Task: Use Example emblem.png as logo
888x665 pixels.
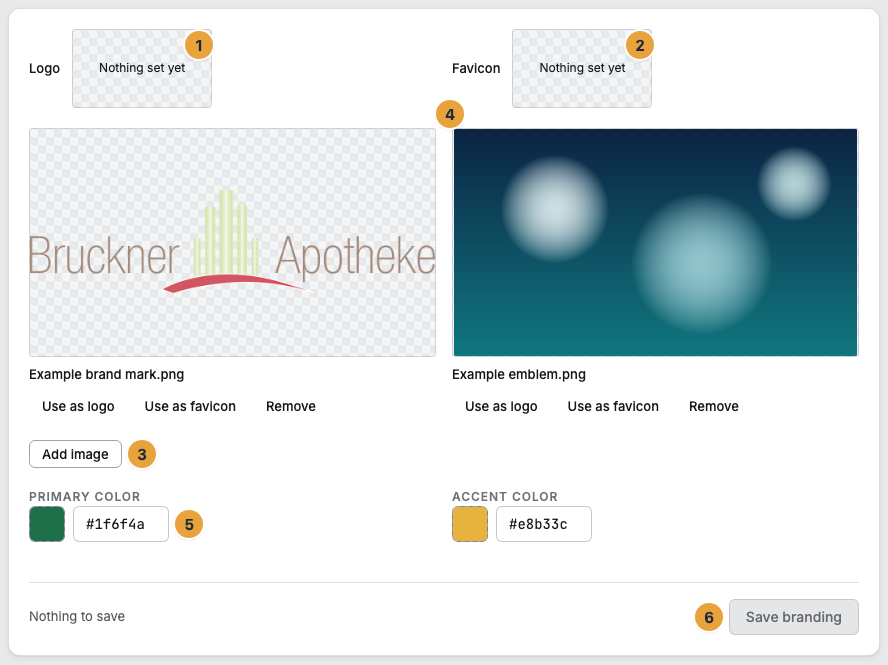Action: (501, 406)
